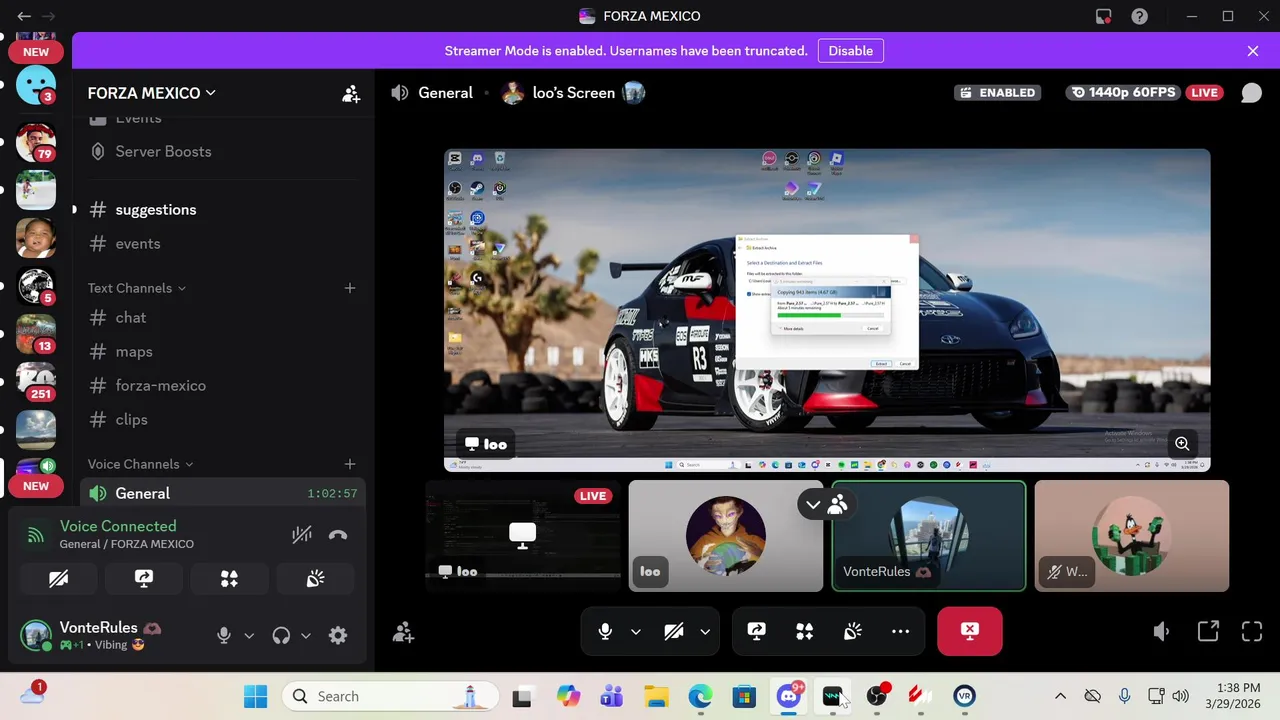Open input device dropdown in user panel
1280x720 pixels.
(249, 636)
